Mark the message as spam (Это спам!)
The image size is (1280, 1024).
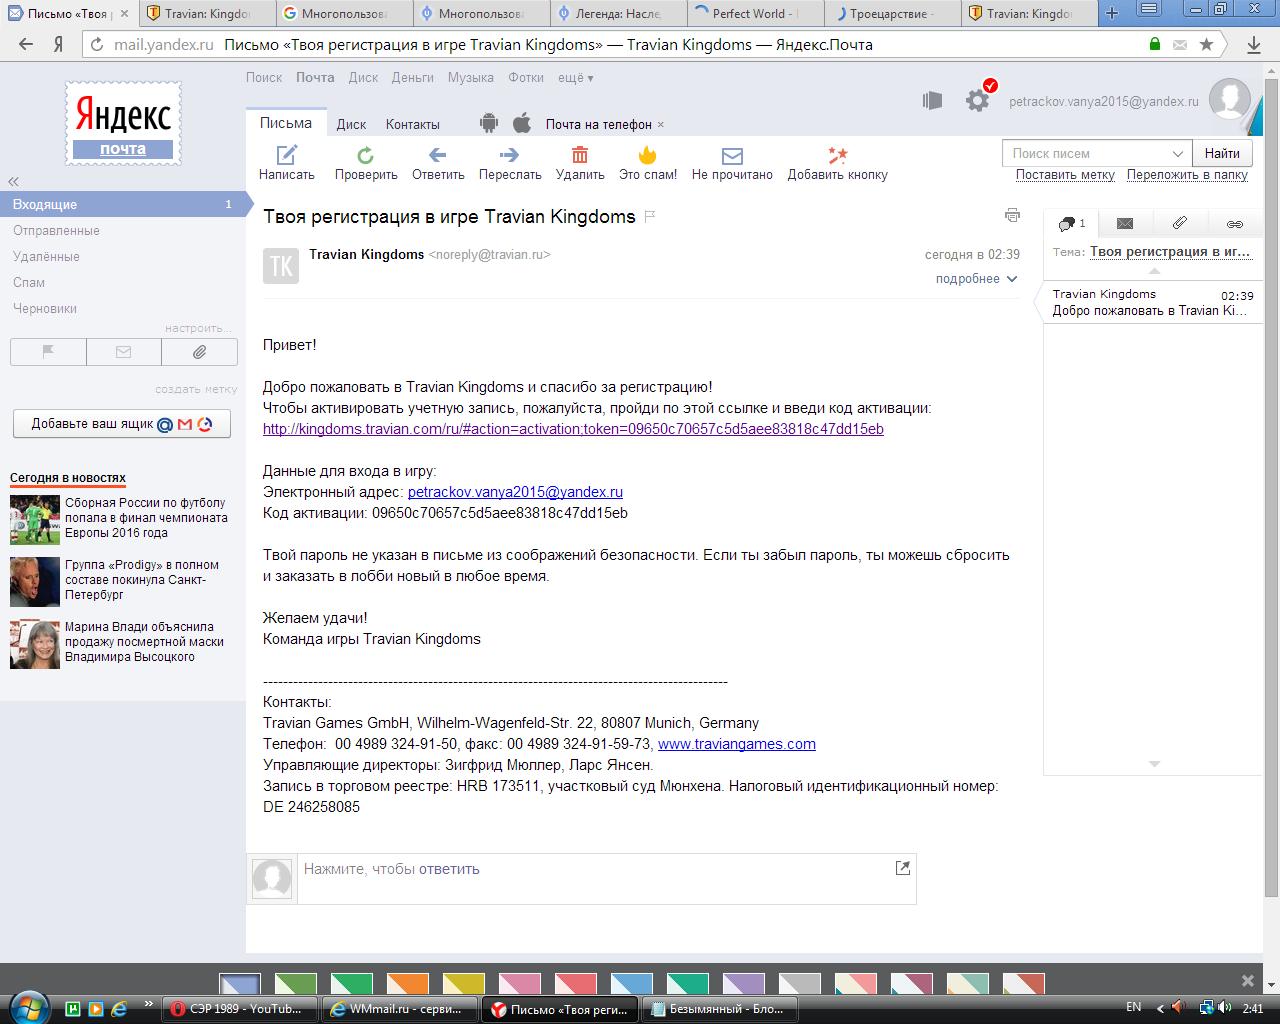point(648,163)
